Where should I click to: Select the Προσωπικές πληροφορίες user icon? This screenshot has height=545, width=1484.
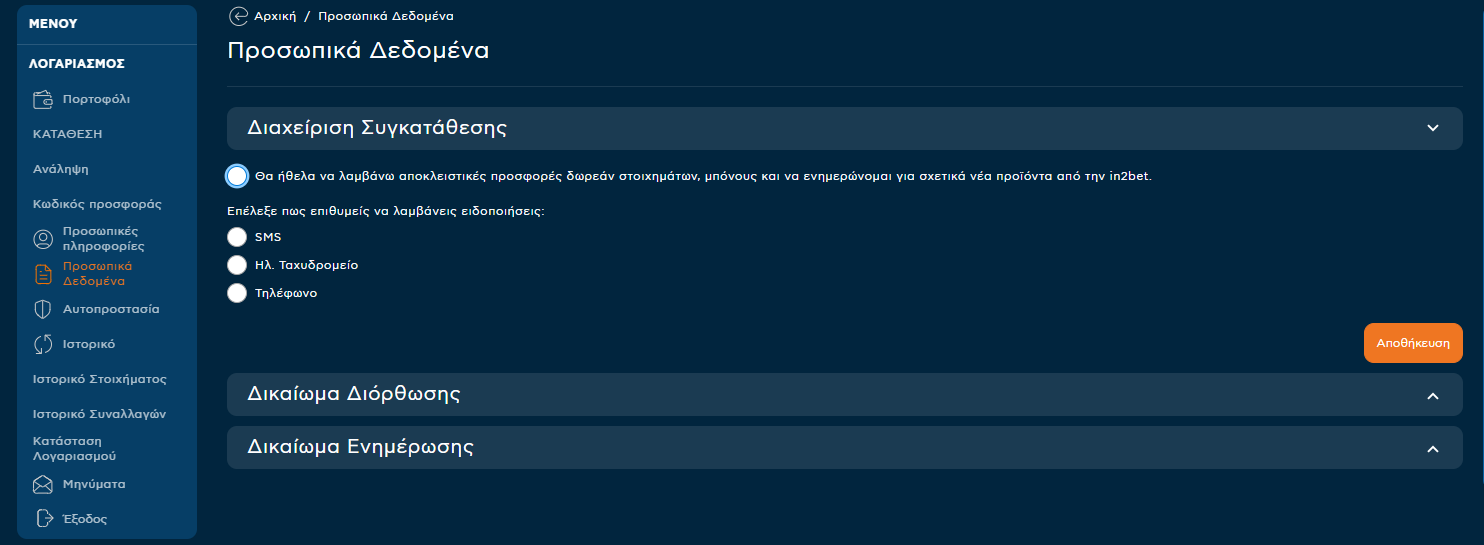coord(43,239)
